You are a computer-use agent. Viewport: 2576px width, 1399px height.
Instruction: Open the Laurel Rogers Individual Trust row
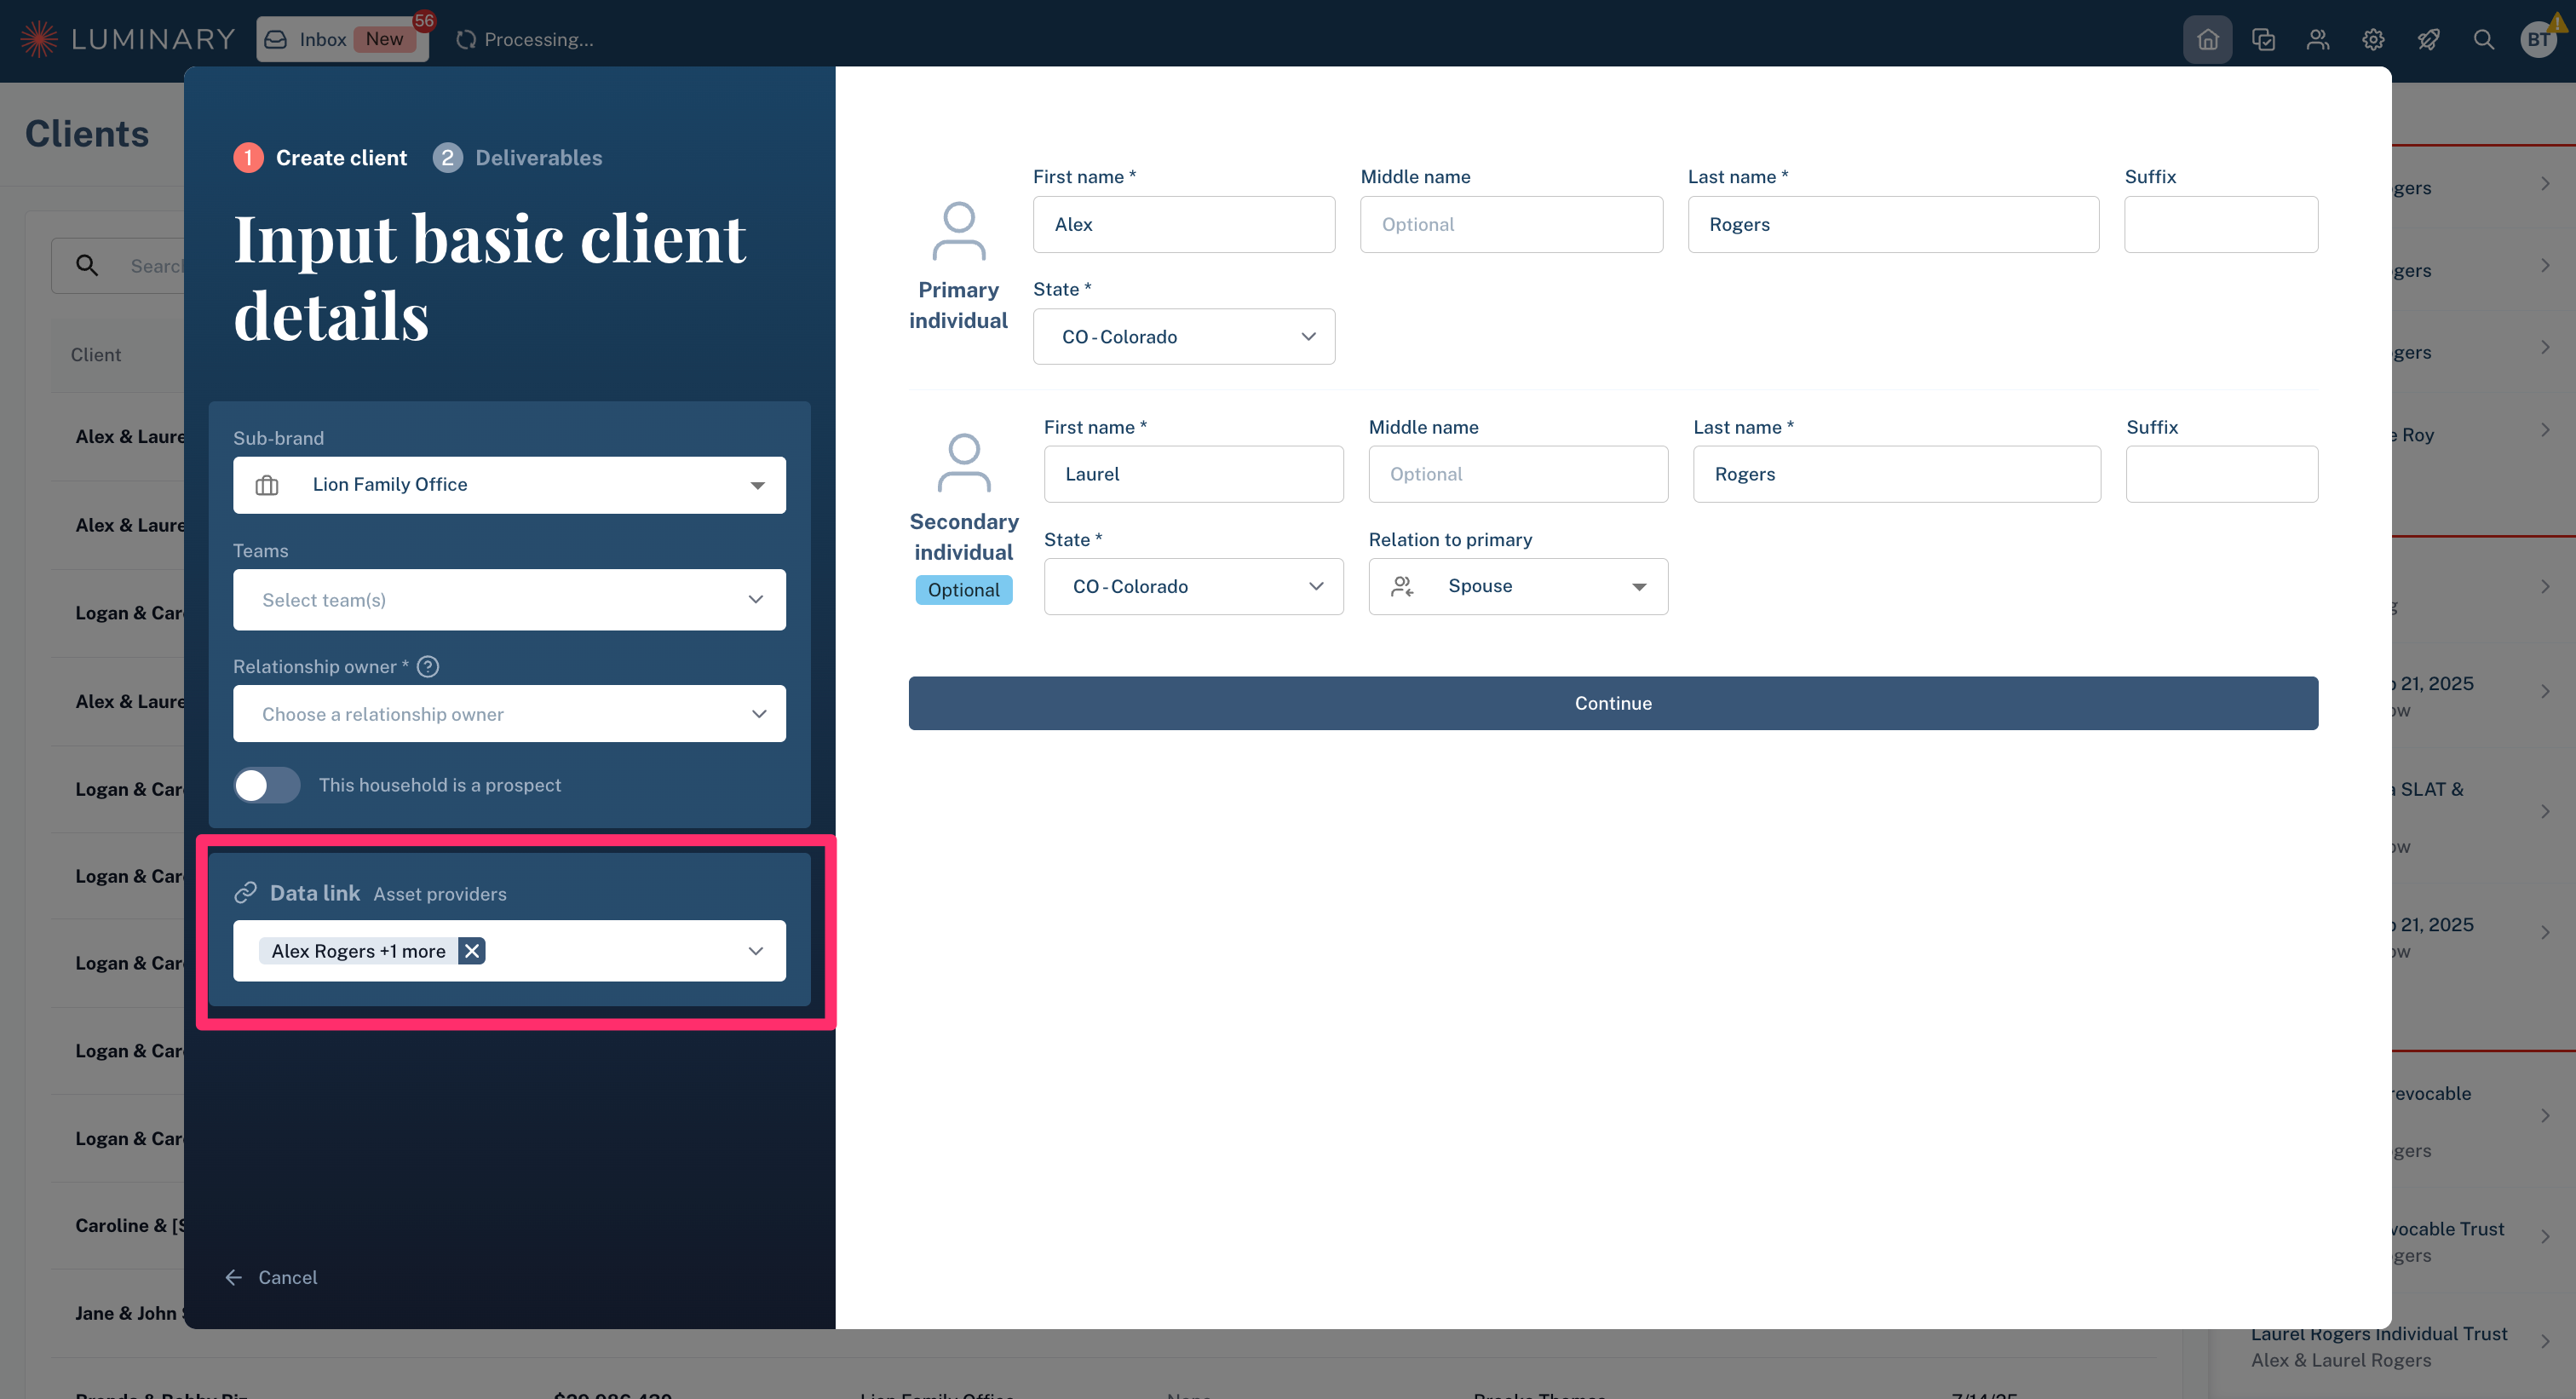click(x=2392, y=1345)
